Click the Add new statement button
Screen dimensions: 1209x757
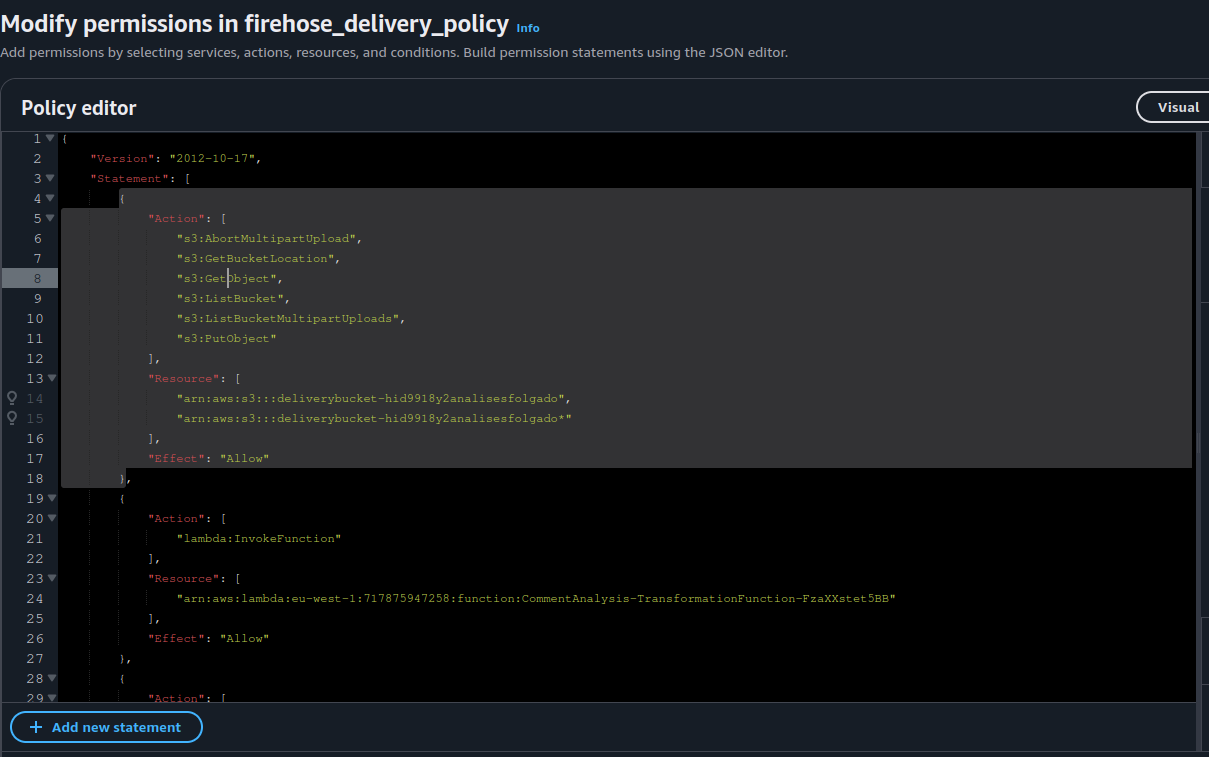tap(106, 727)
